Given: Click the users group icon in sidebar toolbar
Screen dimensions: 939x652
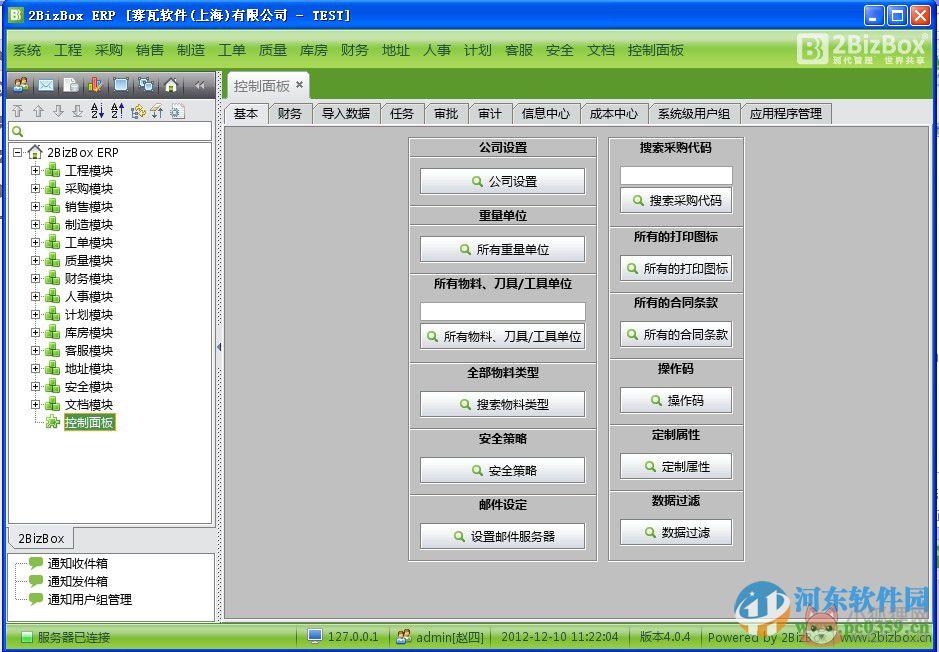Looking at the screenshot, I should [x=20, y=86].
